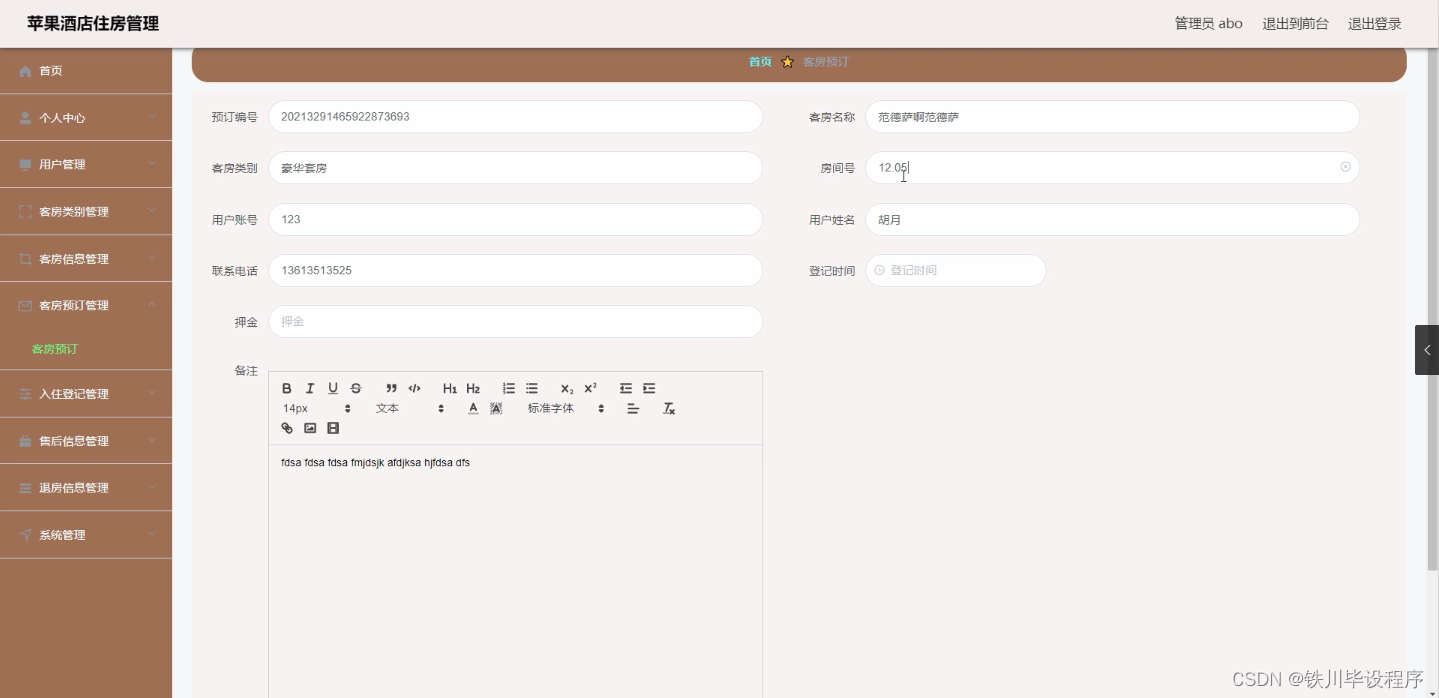
Task: Apply superscript formatting
Action: tap(590, 388)
